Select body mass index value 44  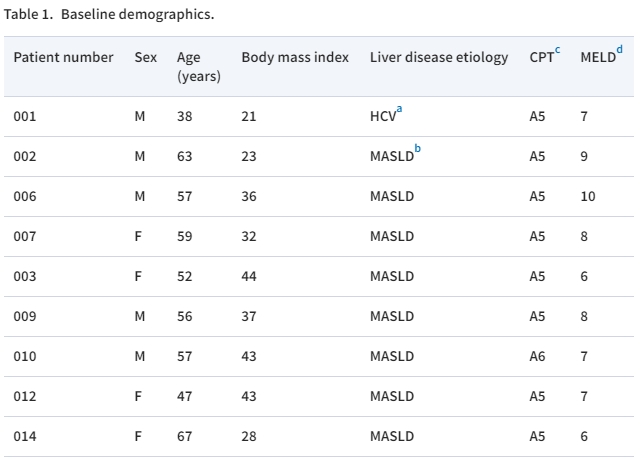coord(249,276)
